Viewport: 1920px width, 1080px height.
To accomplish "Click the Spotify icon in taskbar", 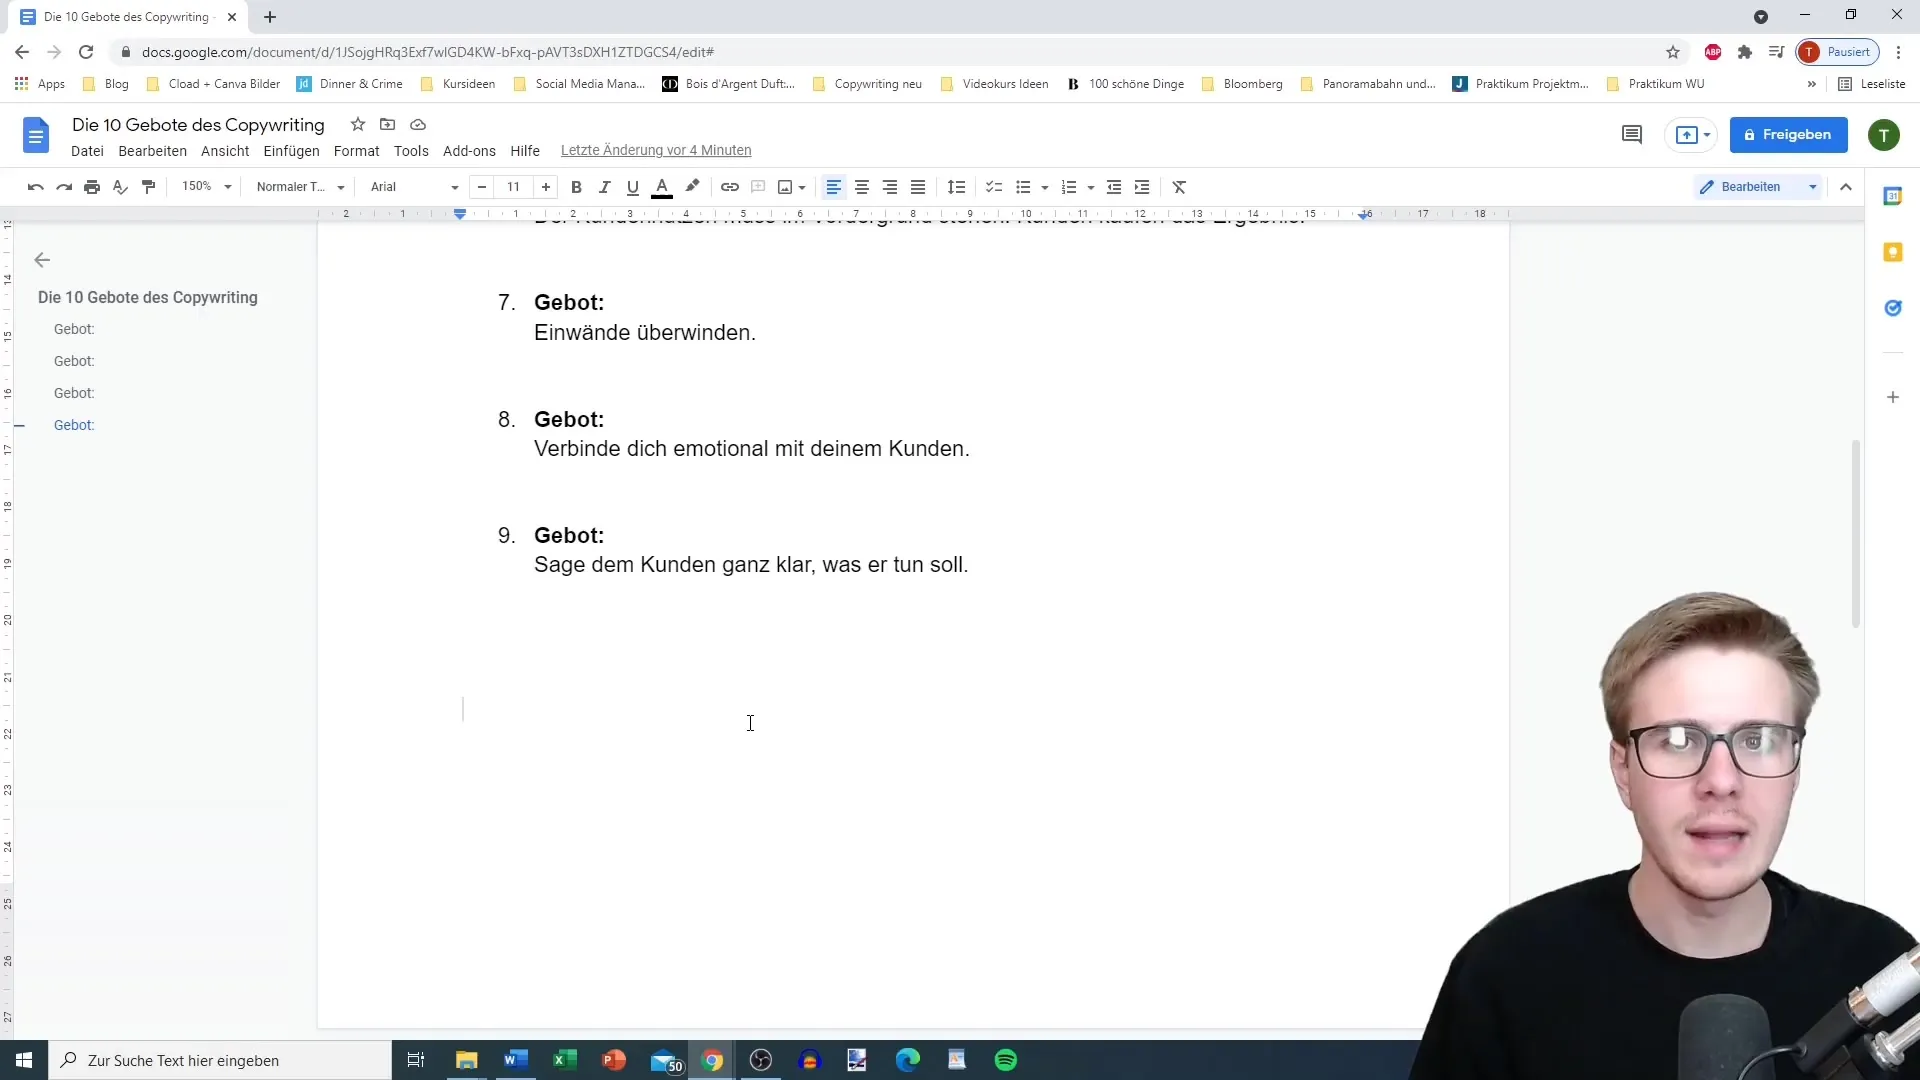I will [x=1006, y=1060].
